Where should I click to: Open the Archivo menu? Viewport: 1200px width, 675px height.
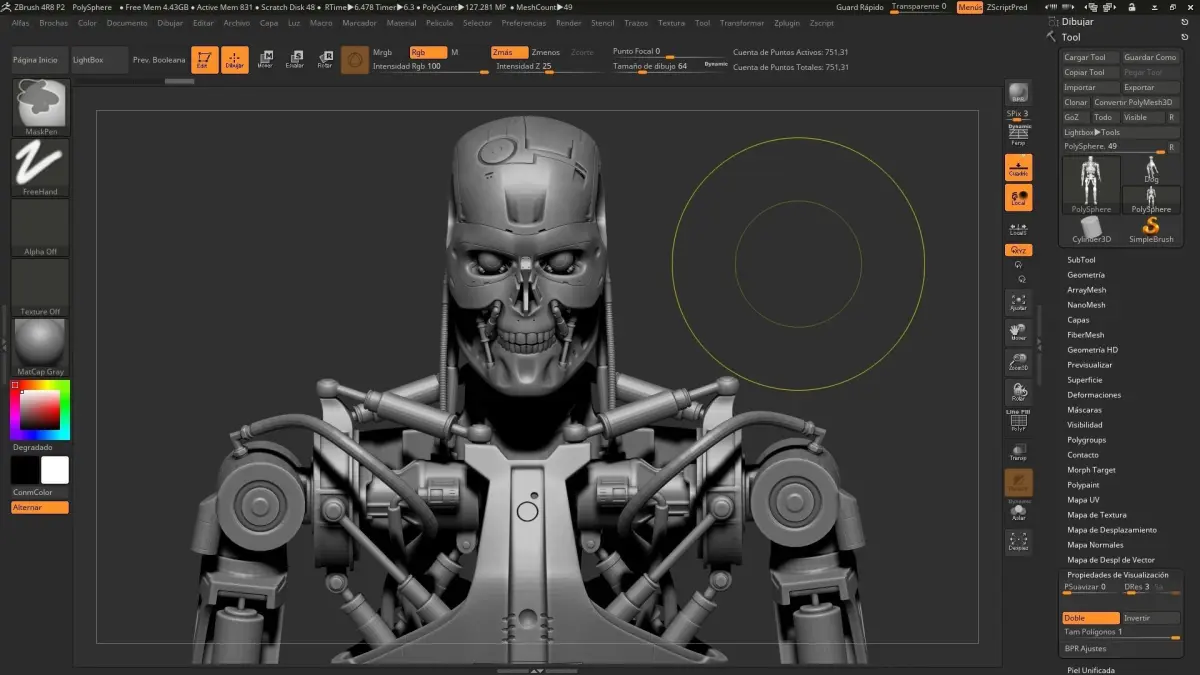coord(236,22)
